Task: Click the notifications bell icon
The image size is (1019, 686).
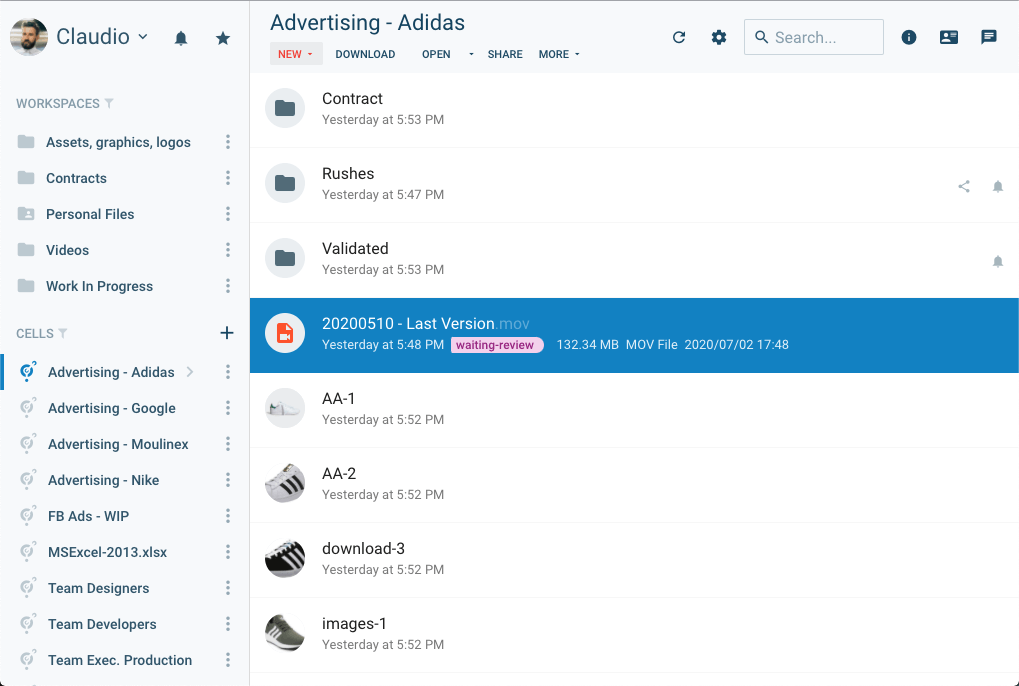Action: pyautogui.click(x=181, y=36)
